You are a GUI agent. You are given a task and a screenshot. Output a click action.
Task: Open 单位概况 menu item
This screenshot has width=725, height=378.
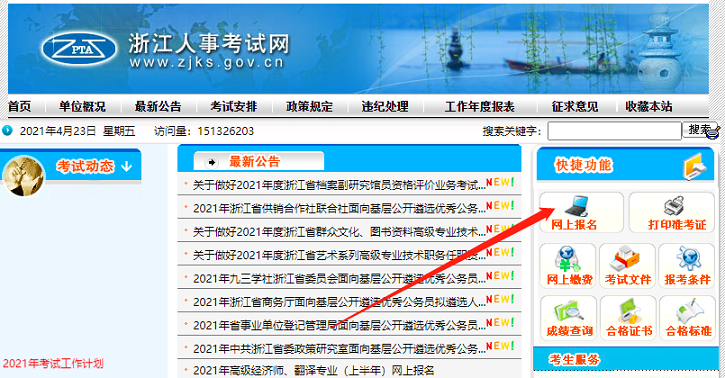[x=82, y=107]
